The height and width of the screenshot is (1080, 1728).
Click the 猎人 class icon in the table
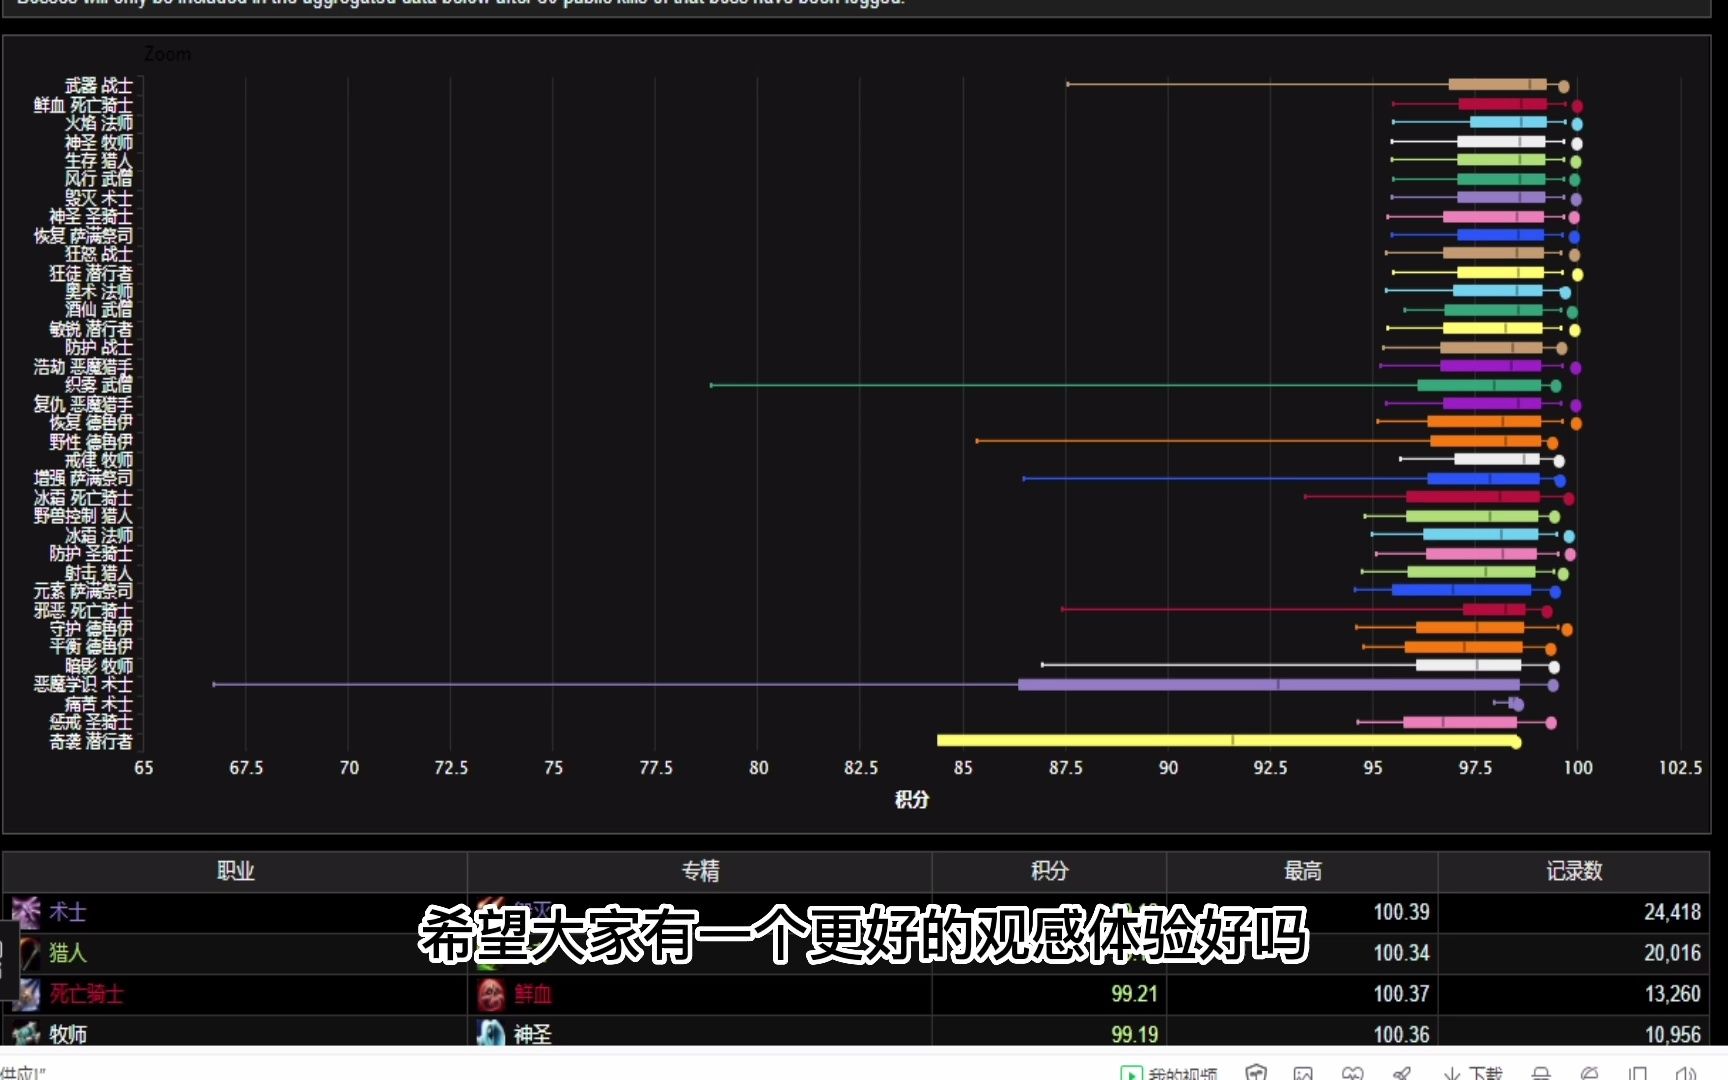pos(28,953)
